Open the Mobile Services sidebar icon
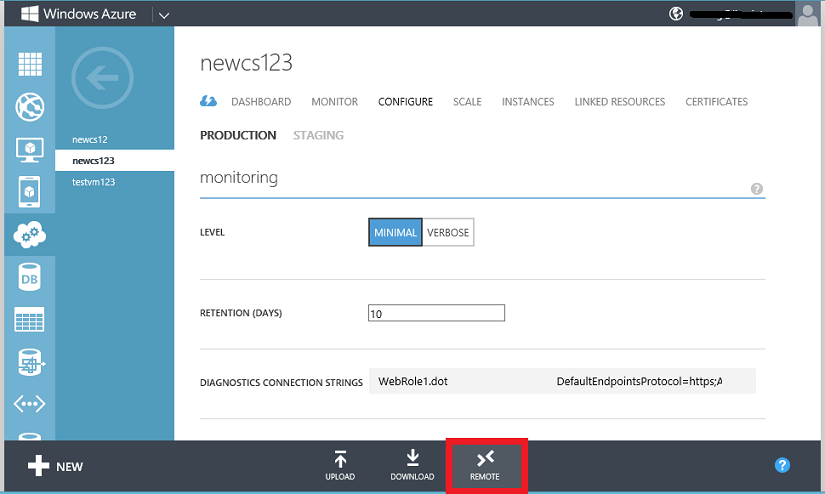825x494 pixels. pos(29,191)
